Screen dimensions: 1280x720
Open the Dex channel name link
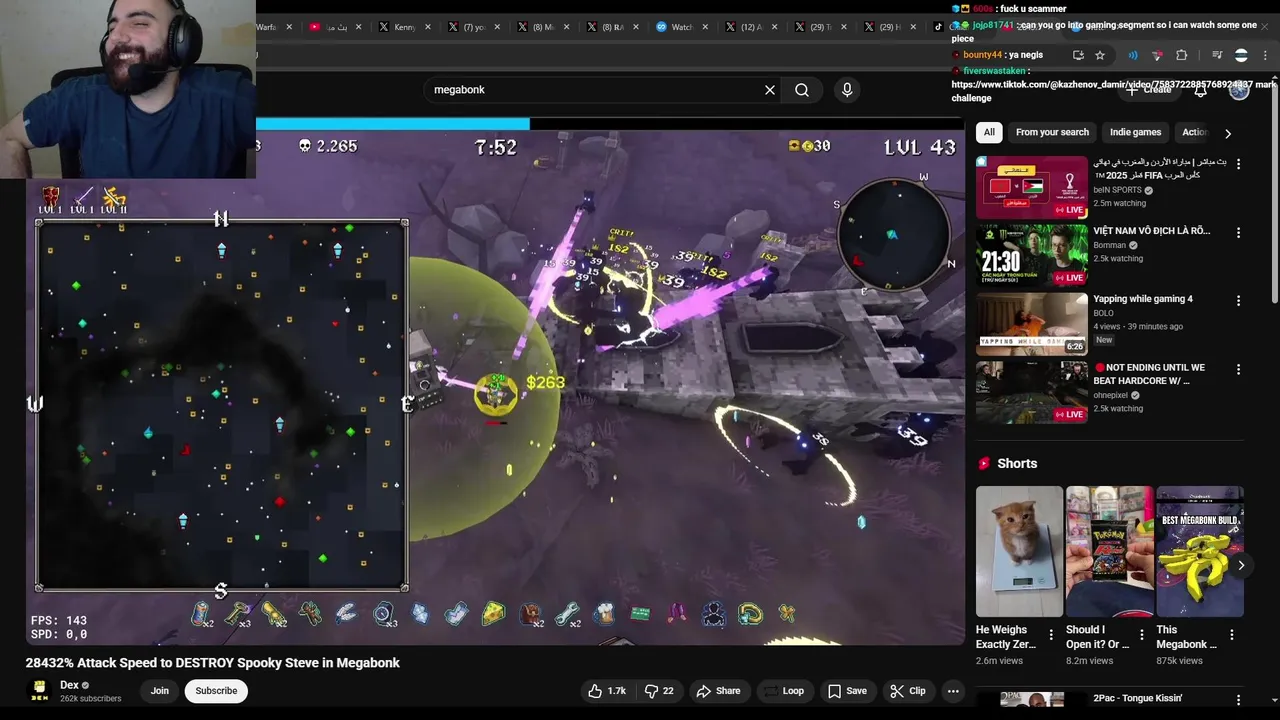coord(69,685)
